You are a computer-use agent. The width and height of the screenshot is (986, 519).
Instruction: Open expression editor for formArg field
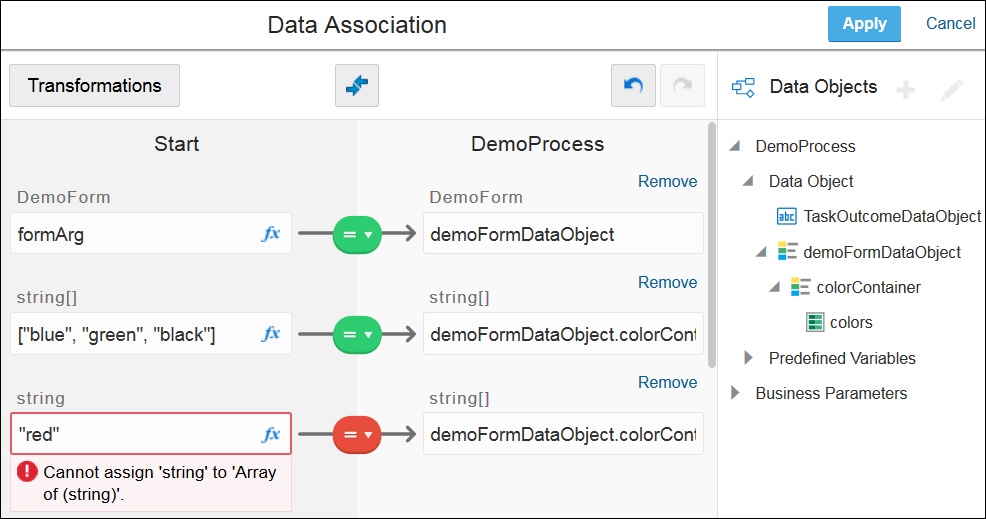point(271,234)
